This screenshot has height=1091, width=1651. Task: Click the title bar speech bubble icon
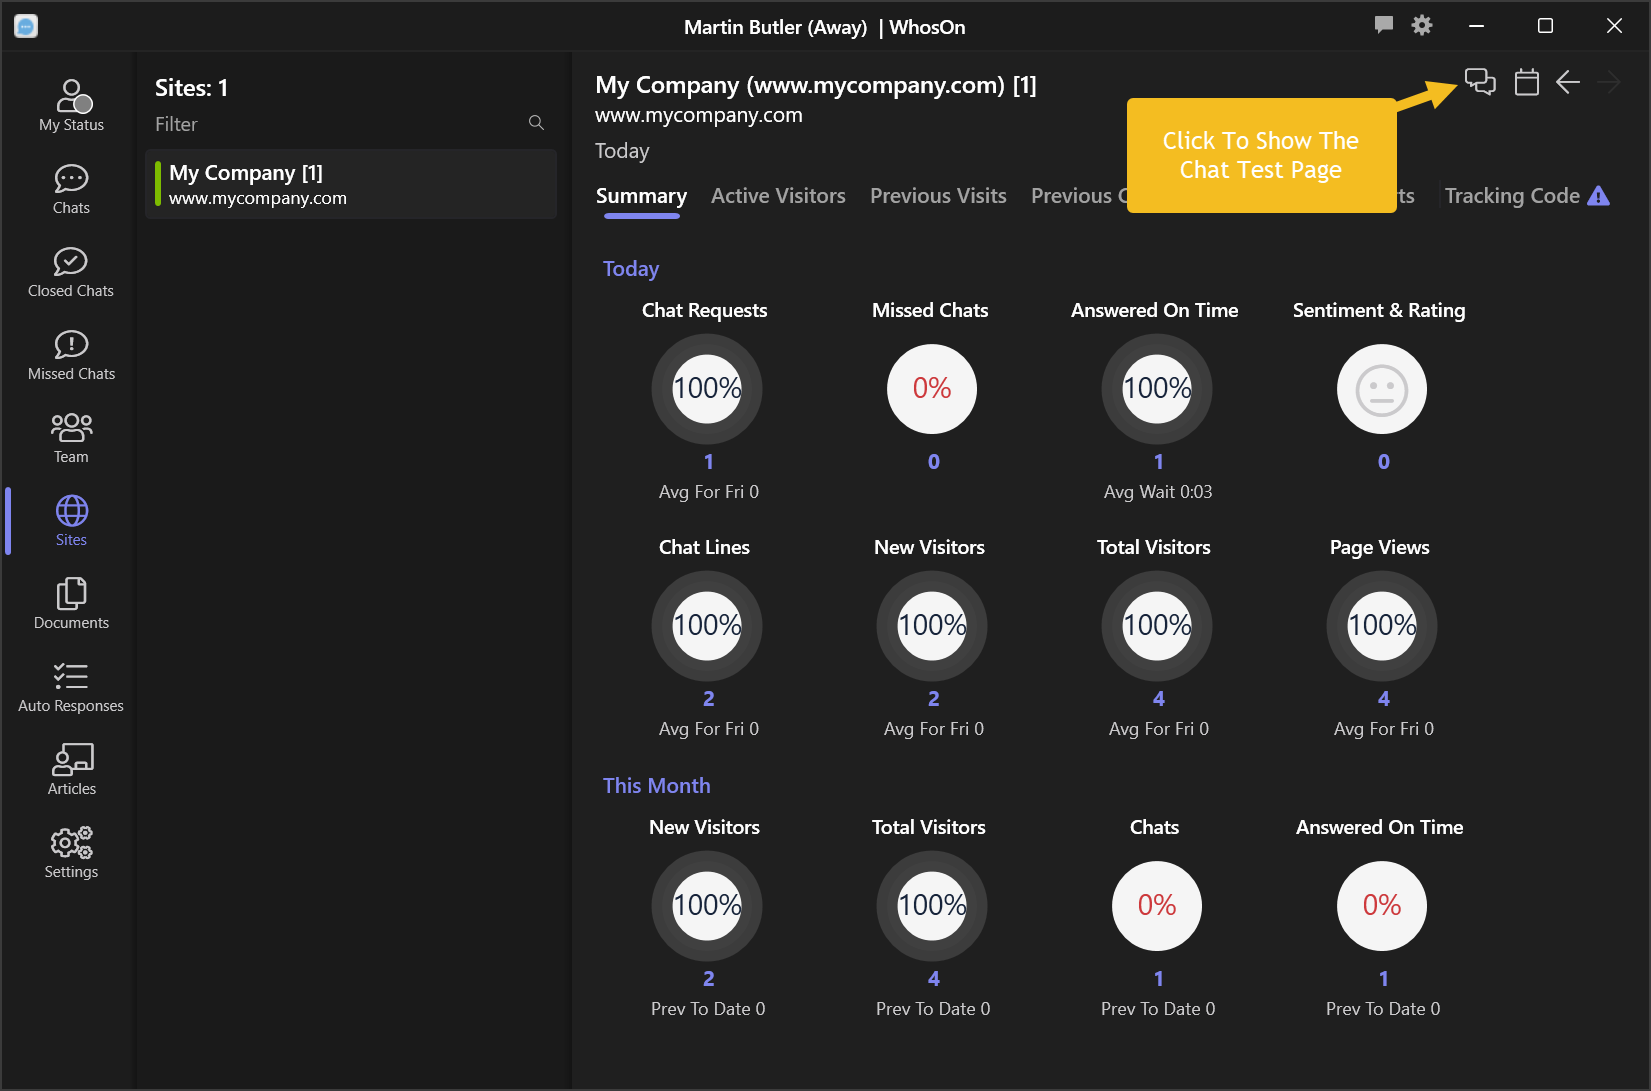pos(1384,25)
